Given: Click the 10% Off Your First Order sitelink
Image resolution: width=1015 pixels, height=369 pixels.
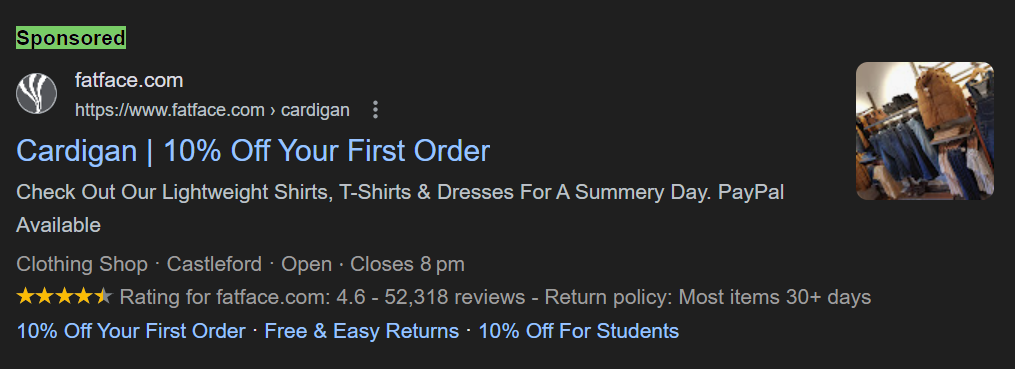Looking at the screenshot, I should coord(131,331).
